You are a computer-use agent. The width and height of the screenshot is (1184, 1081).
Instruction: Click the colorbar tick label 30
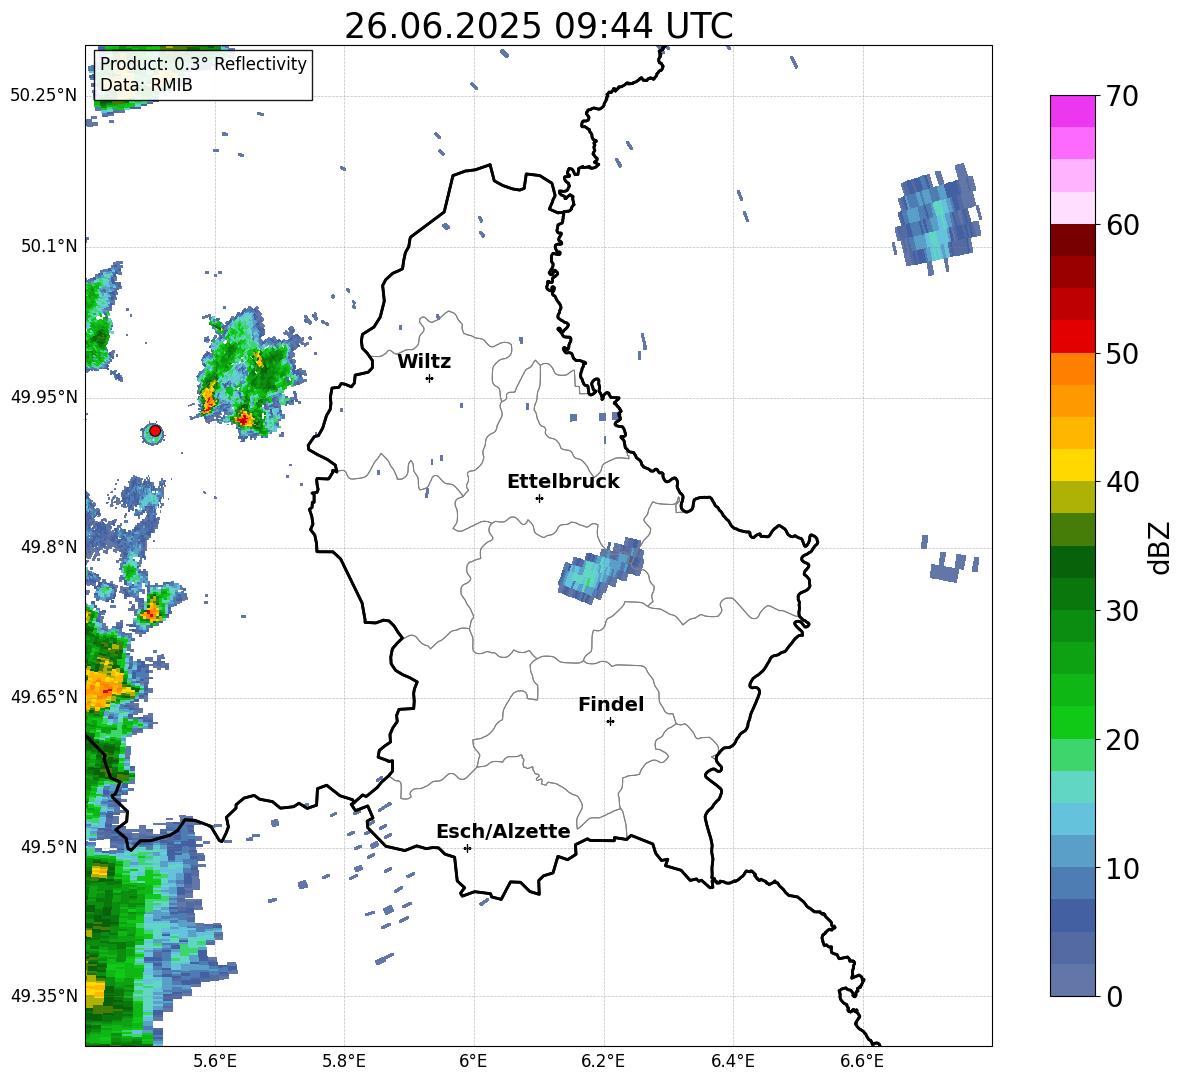[1122, 611]
